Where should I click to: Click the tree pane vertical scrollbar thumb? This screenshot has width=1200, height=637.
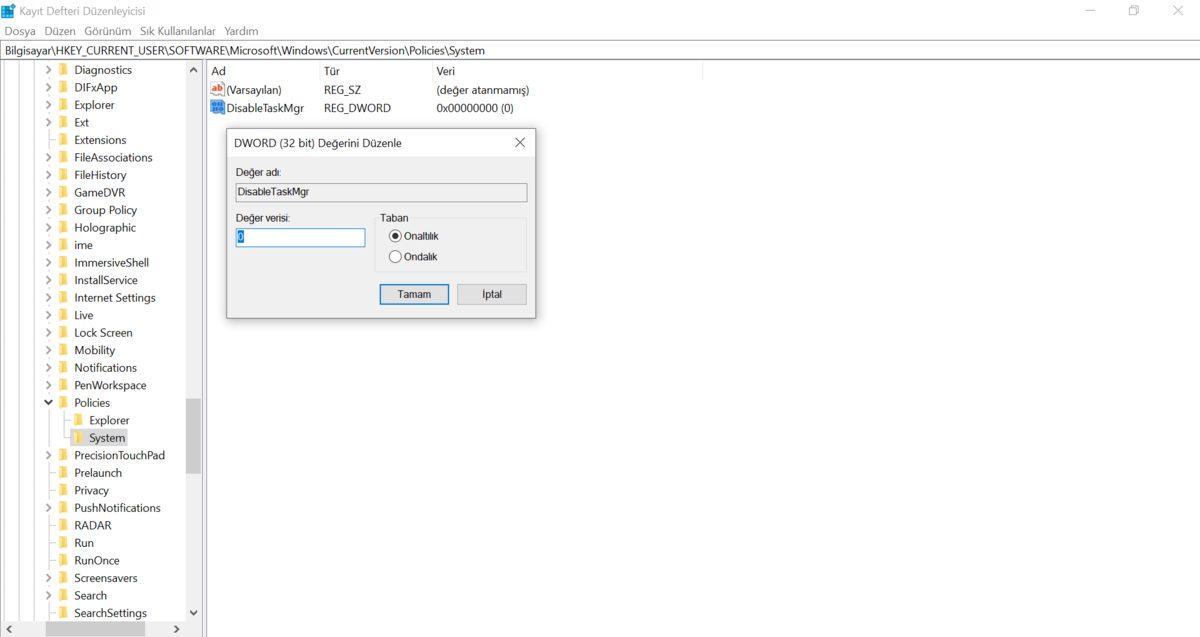coord(193,435)
